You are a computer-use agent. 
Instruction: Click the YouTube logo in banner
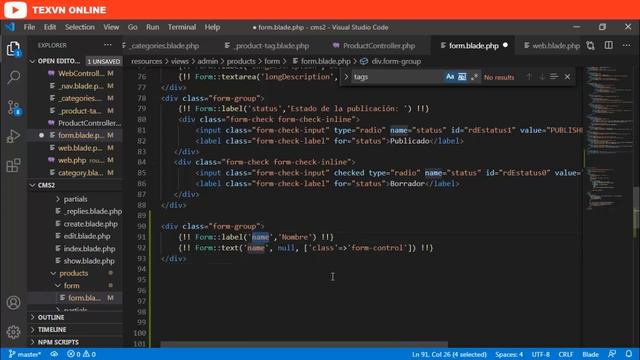pyautogui.click(x=16, y=10)
